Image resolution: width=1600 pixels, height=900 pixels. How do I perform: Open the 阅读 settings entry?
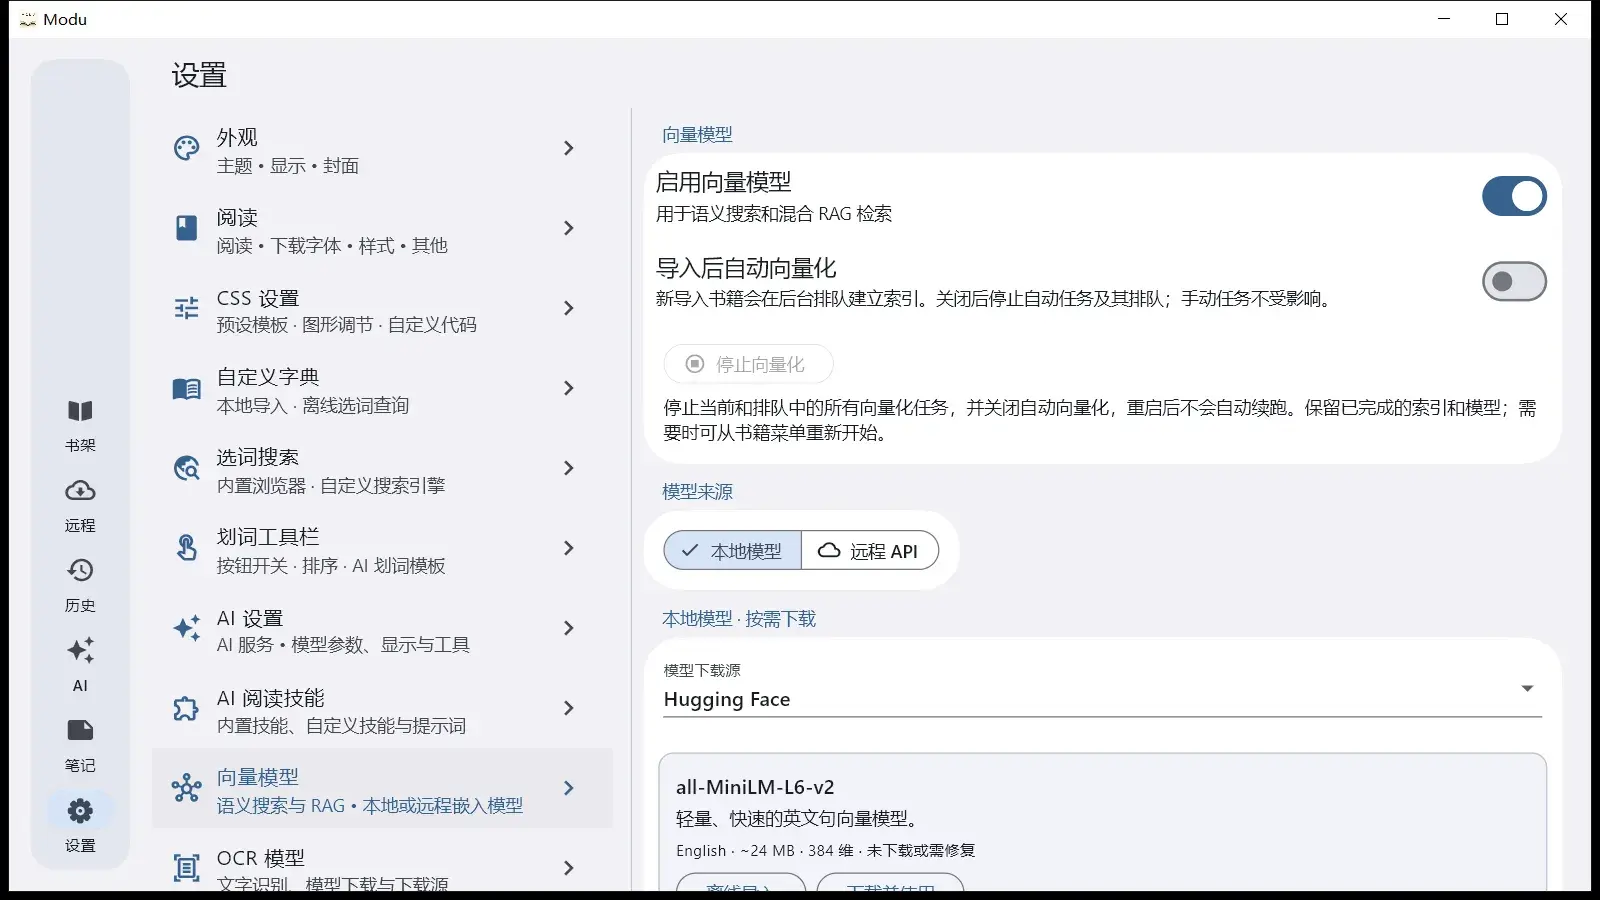click(382, 228)
